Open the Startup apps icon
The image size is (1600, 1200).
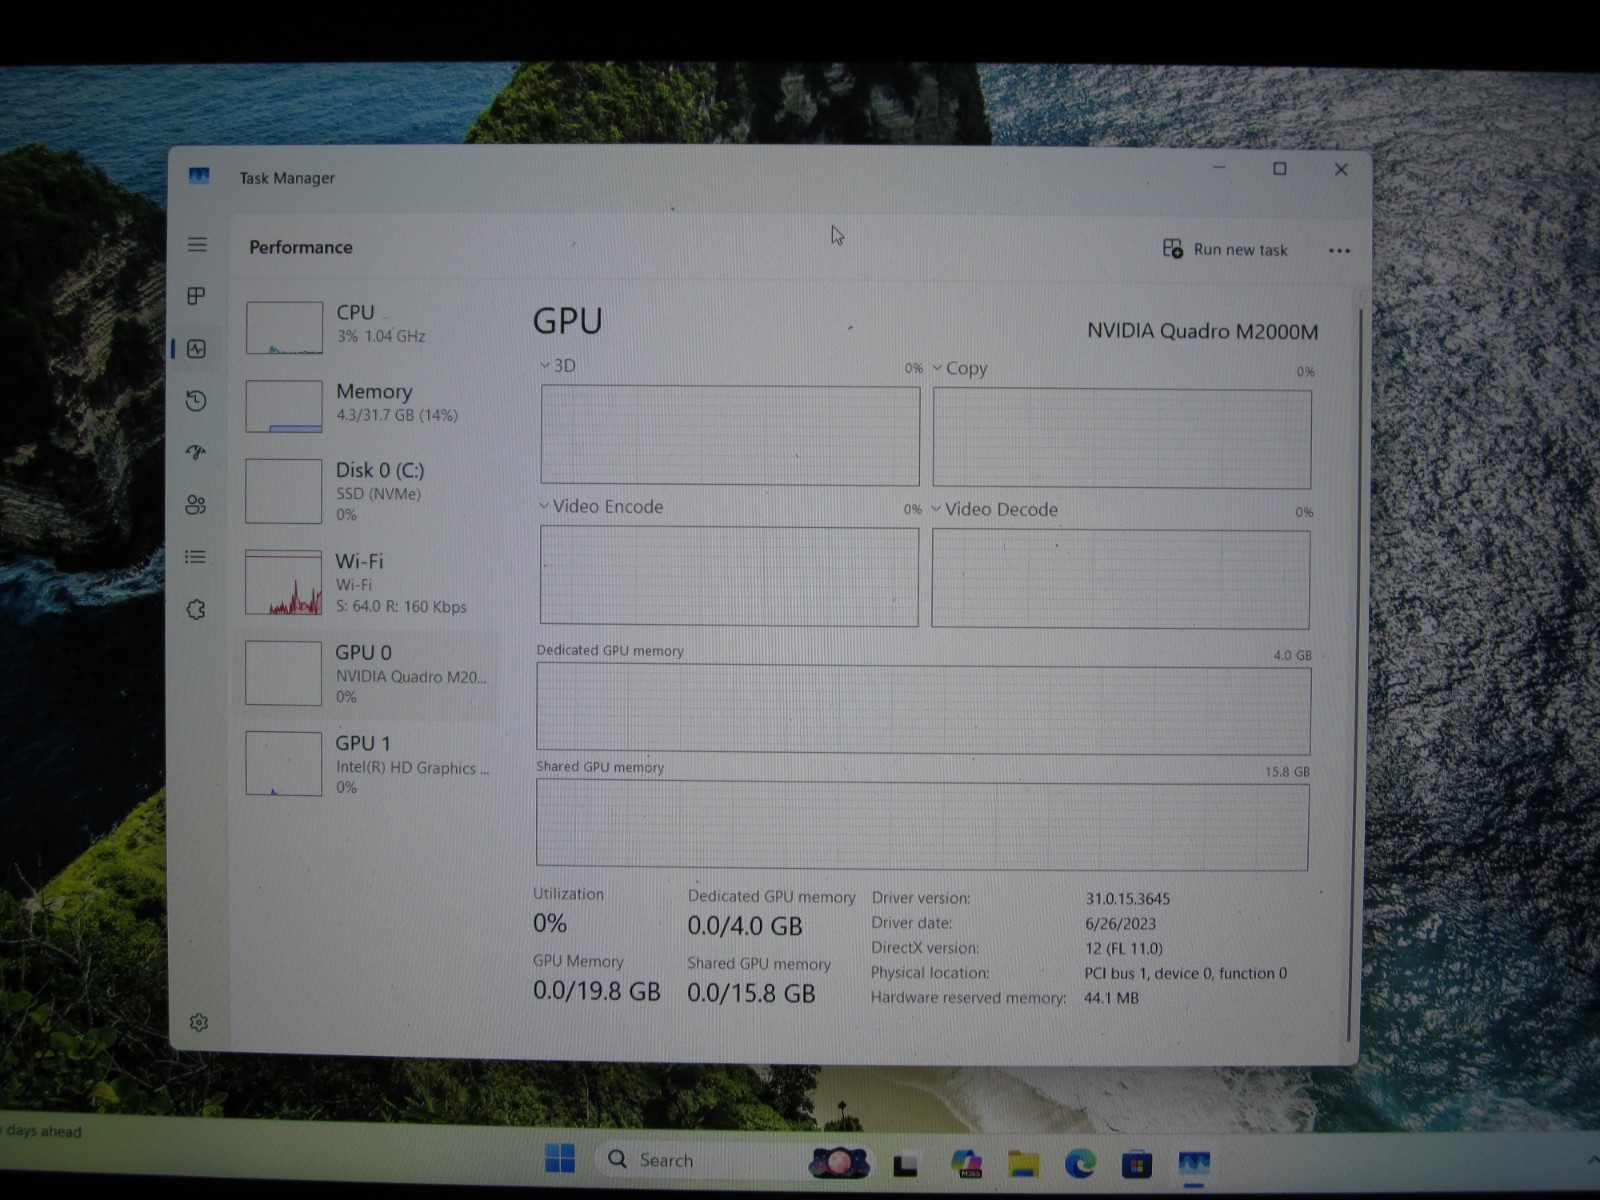tap(196, 452)
